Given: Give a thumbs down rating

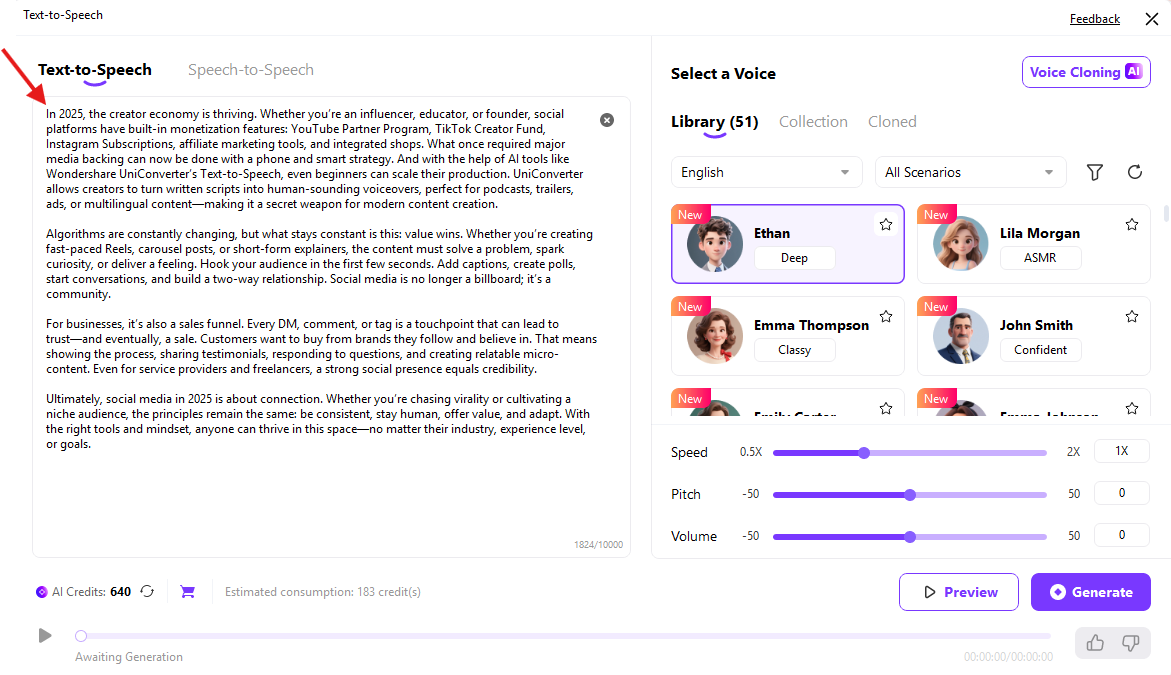Looking at the screenshot, I should (x=1131, y=643).
